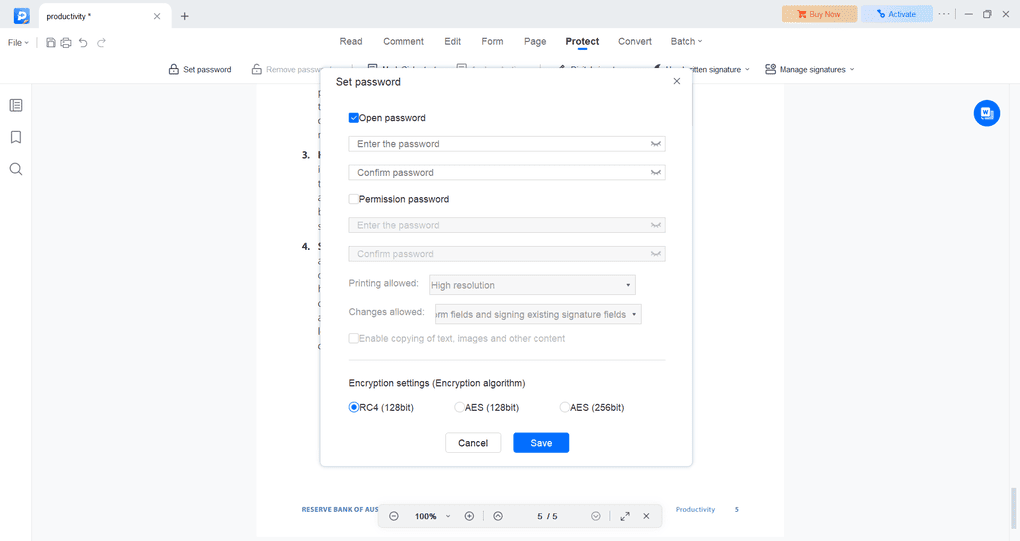
Task: Select RC4 (128bit) encryption
Action: 354,407
